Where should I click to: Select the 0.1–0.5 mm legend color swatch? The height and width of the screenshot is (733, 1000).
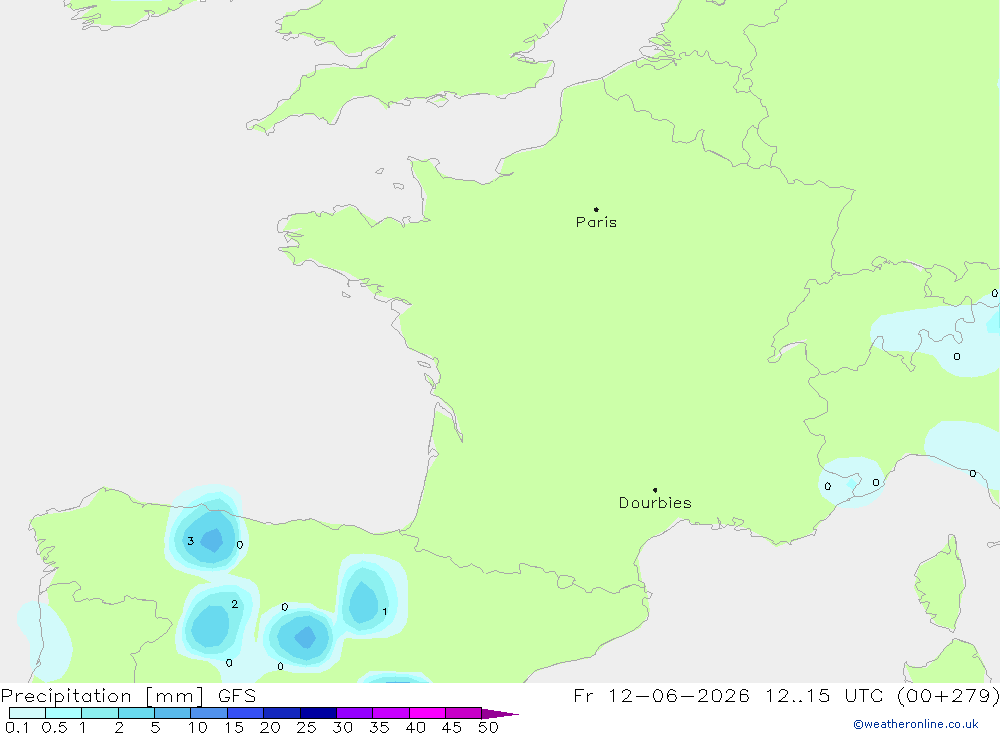27,713
